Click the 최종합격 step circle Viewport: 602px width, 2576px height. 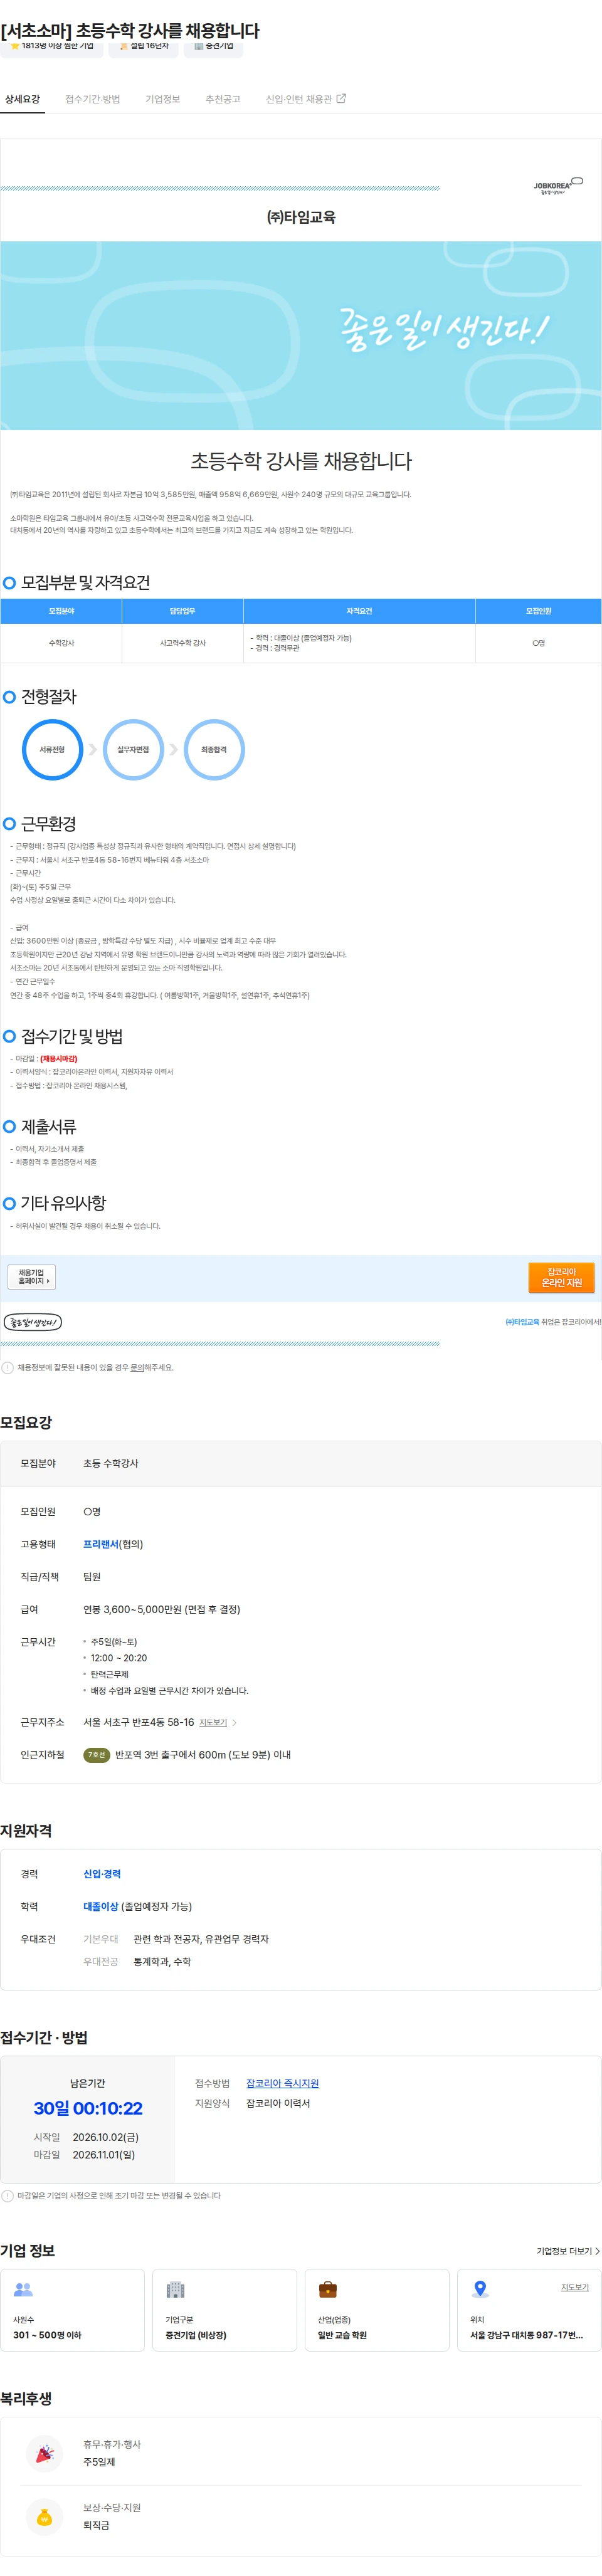(x=214, y=749)
